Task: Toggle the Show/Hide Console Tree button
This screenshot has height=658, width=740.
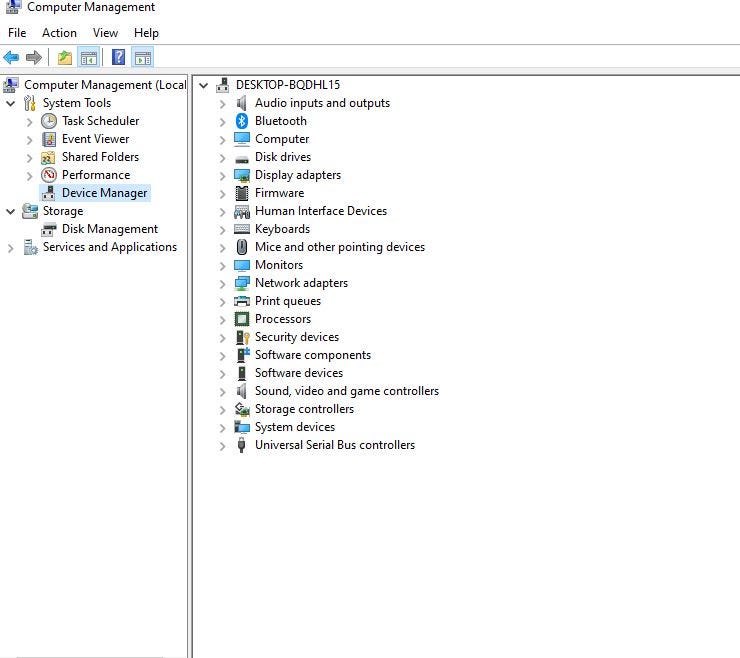Action: tap(89, 58)
